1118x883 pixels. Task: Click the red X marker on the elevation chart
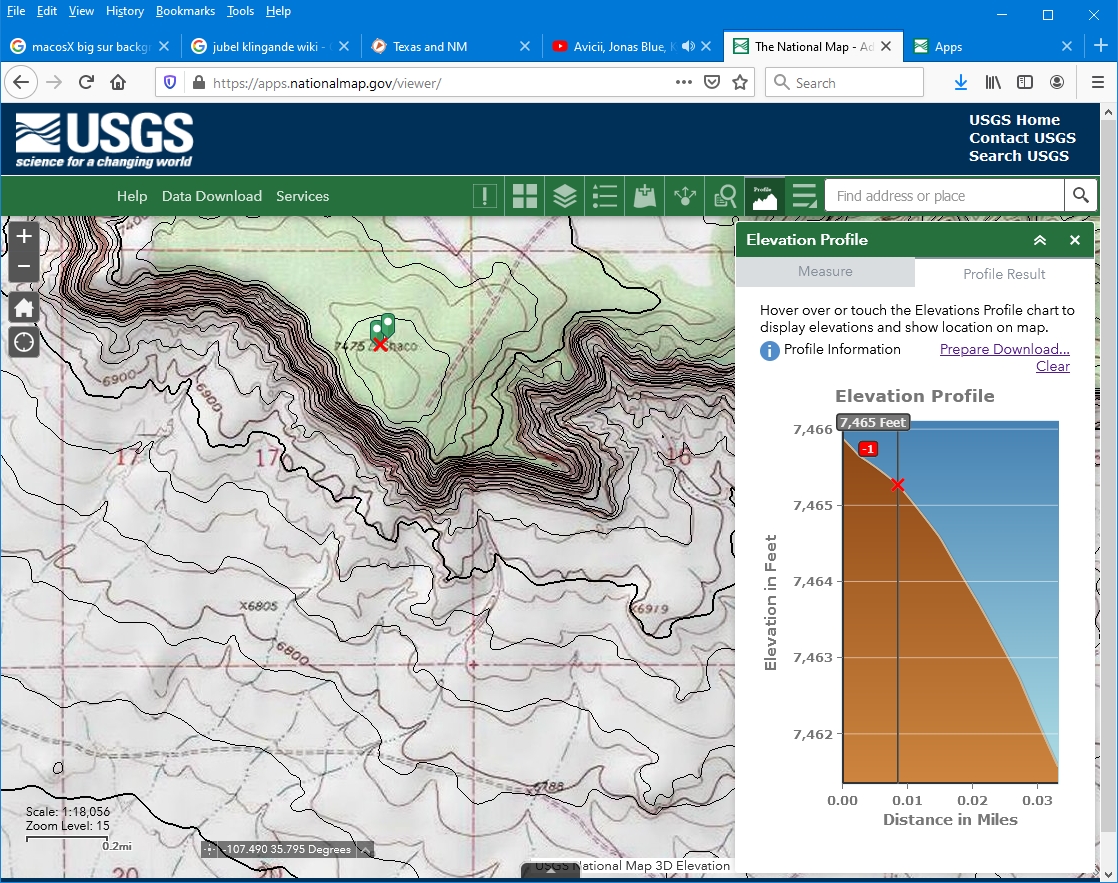click(x=898, y=485)
